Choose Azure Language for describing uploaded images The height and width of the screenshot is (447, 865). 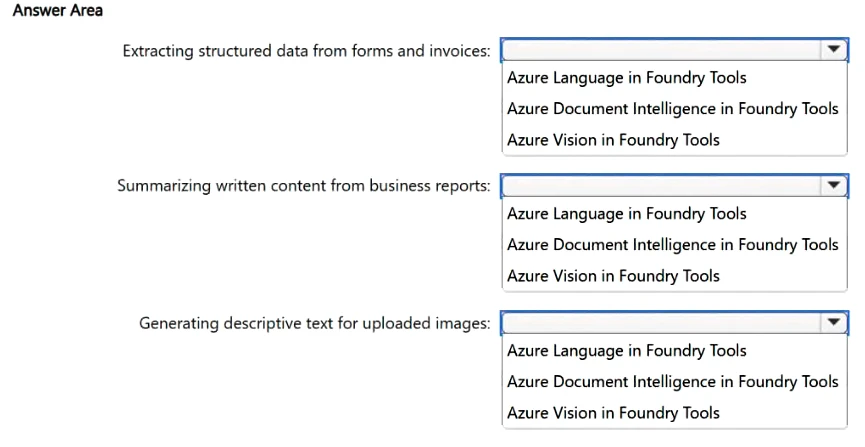[626, 351]
